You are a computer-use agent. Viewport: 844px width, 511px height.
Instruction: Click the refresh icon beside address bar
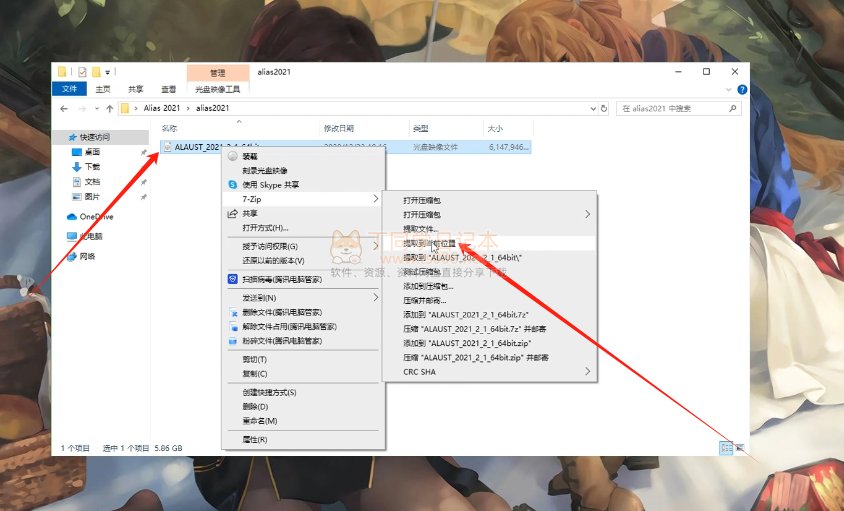point(604,108)
